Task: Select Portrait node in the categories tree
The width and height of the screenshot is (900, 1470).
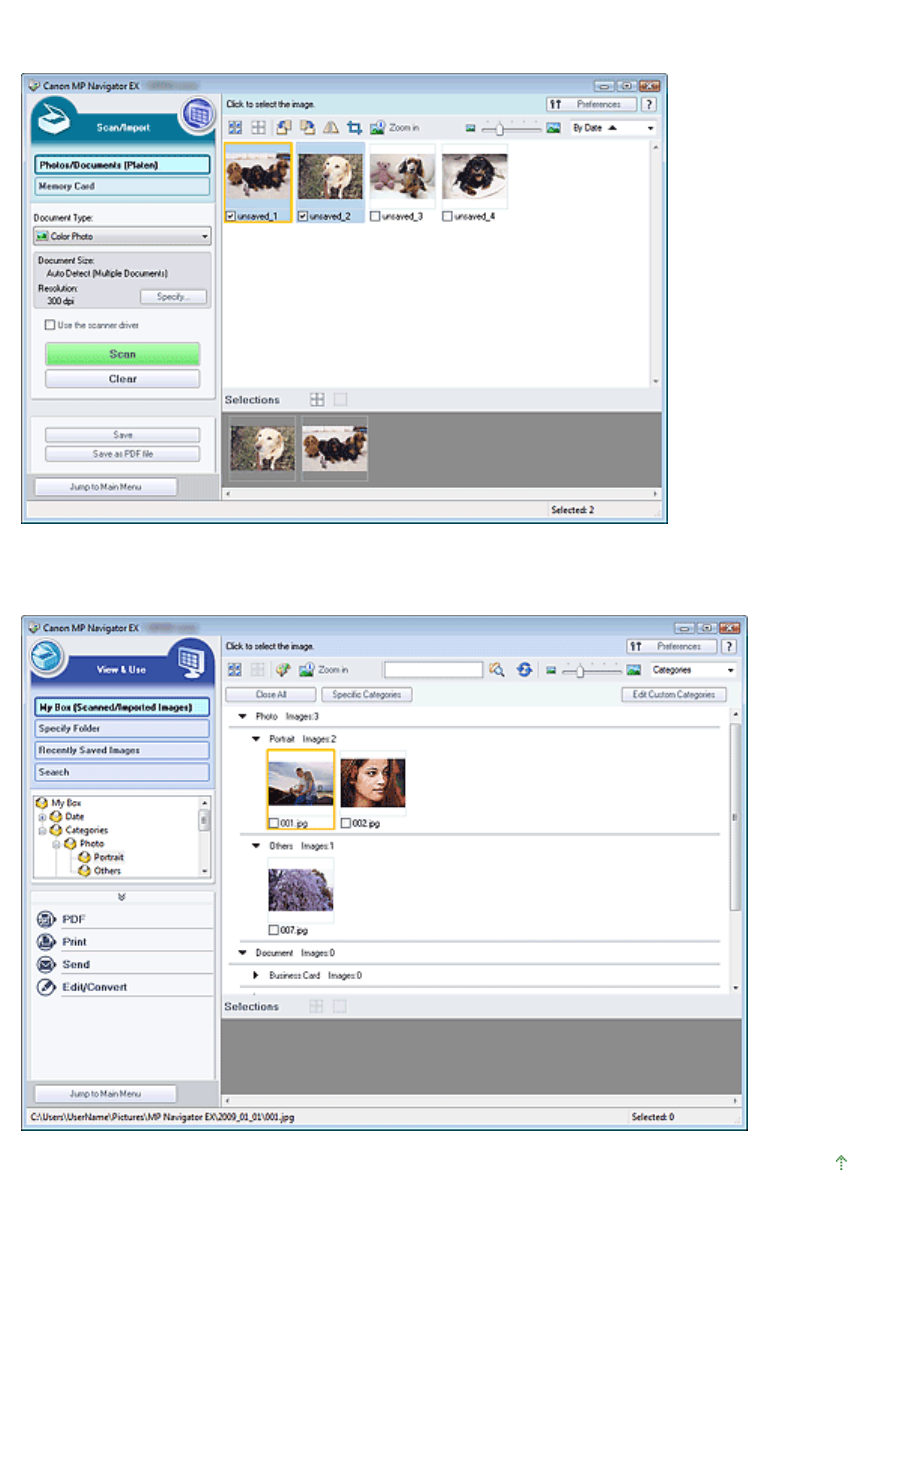Action: 108,857
